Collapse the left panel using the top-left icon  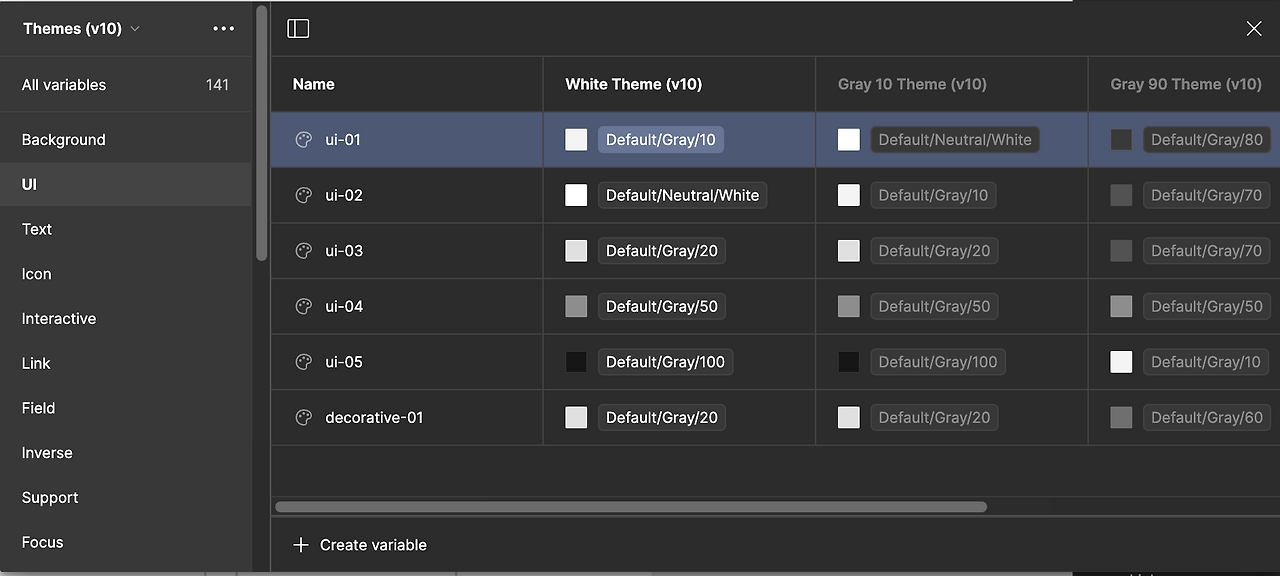tap(298, 28)
